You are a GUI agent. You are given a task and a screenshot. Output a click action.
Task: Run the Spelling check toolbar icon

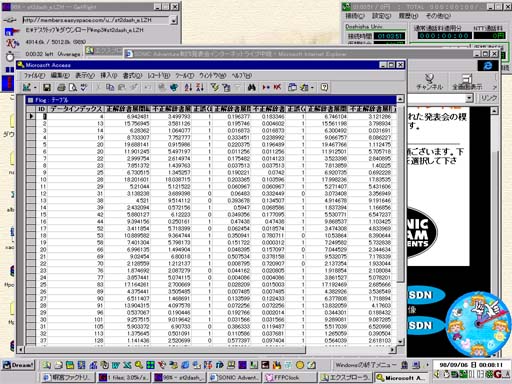(x=84, y=87)
